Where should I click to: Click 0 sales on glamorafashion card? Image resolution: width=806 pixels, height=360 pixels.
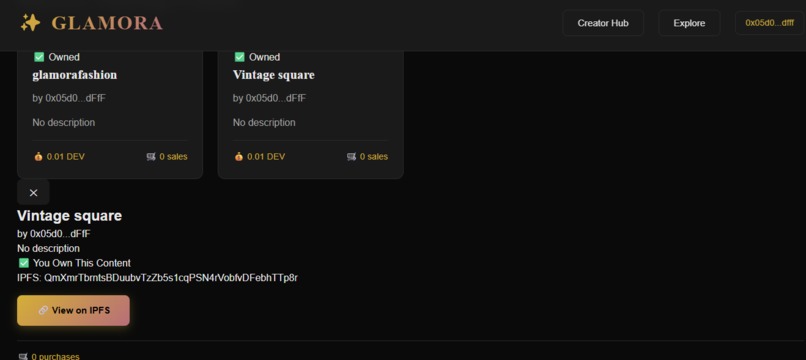[x=173, y=156]
